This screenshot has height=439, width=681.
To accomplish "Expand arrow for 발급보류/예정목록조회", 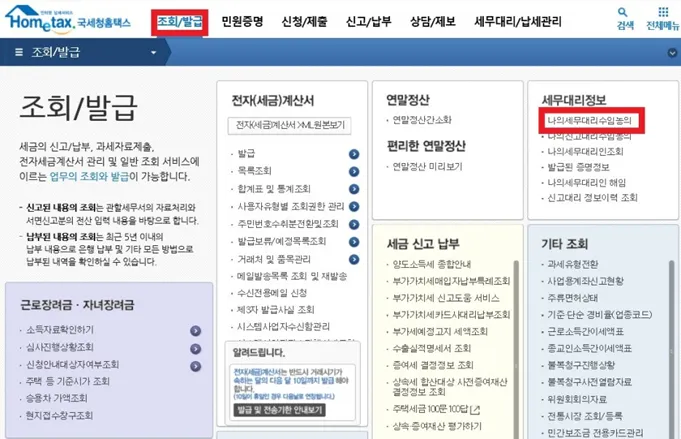I will [x=354, y=242].
